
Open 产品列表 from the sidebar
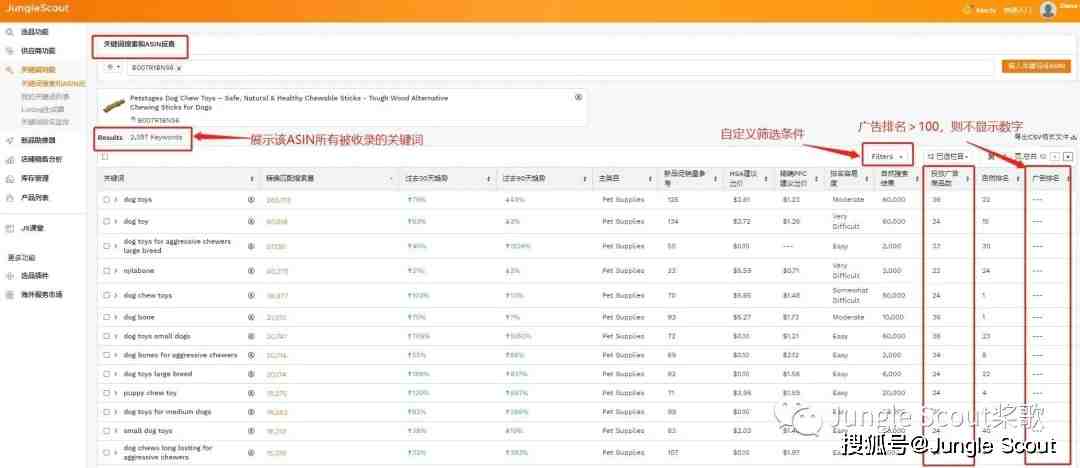pyautogui.click(x=34, y=197)
